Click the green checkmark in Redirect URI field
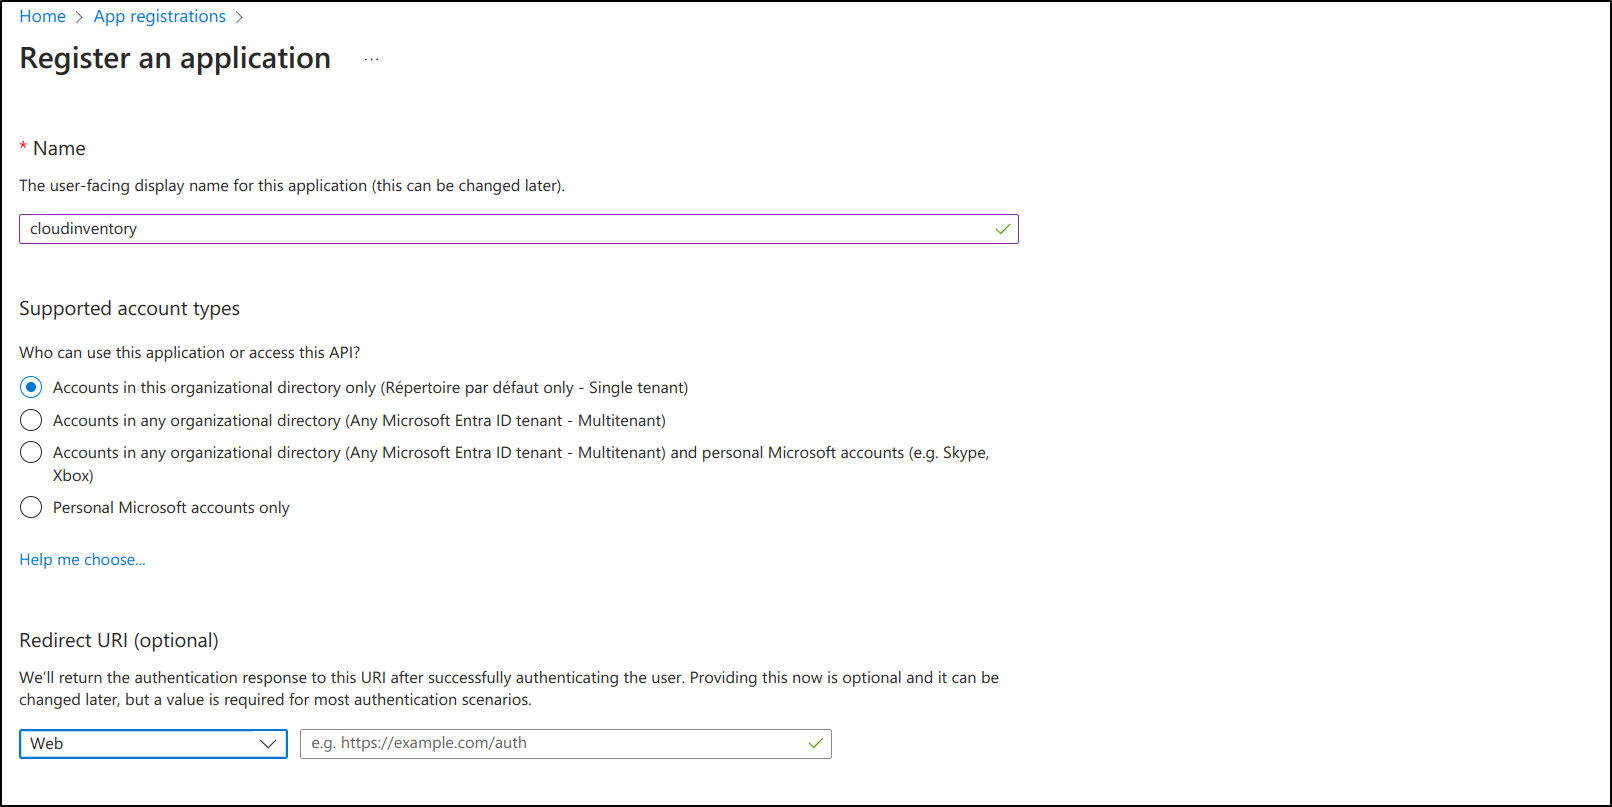1612x807 pixels. coord(815,743)
